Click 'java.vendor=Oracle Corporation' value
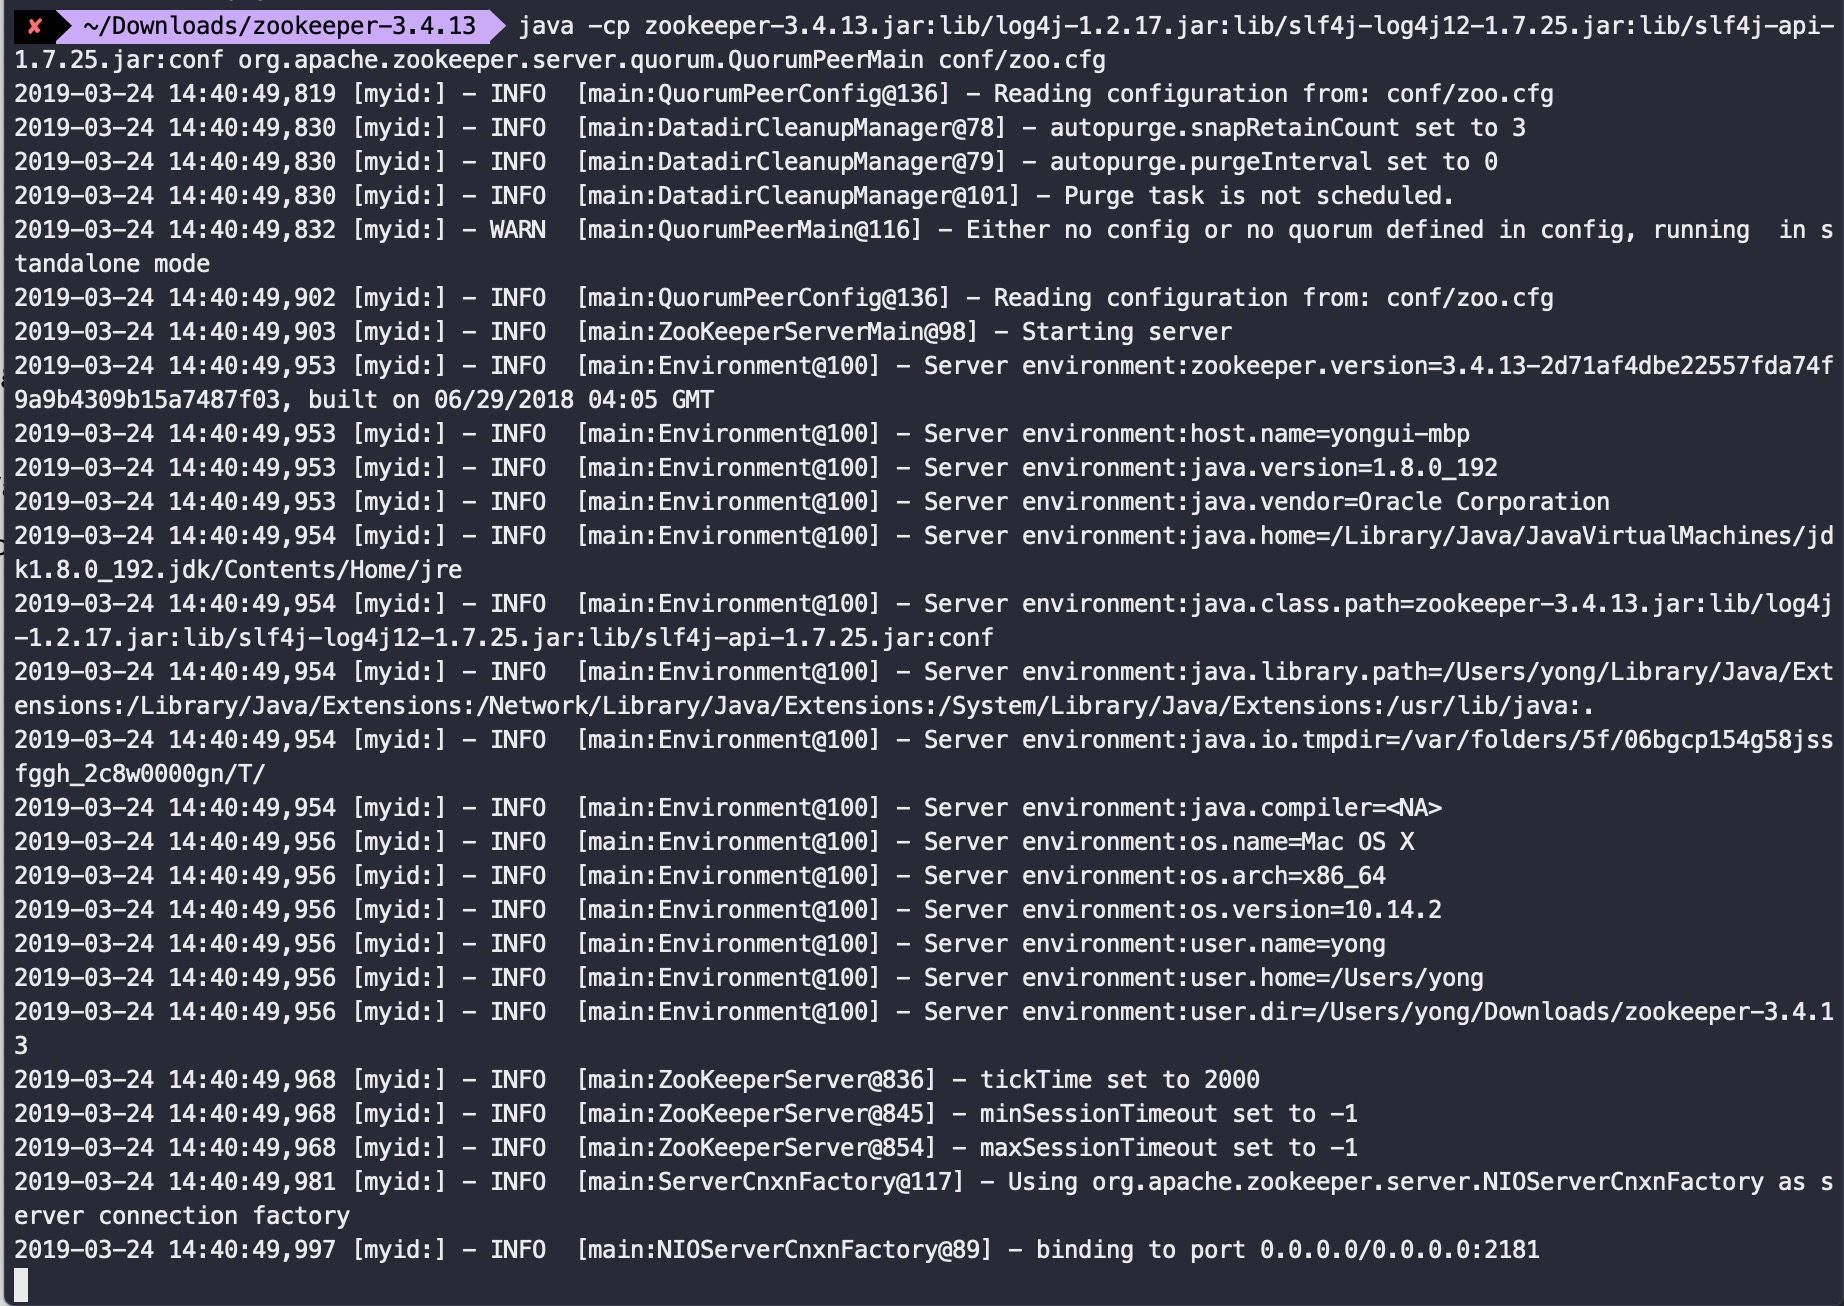 [x=1400, y=502]
